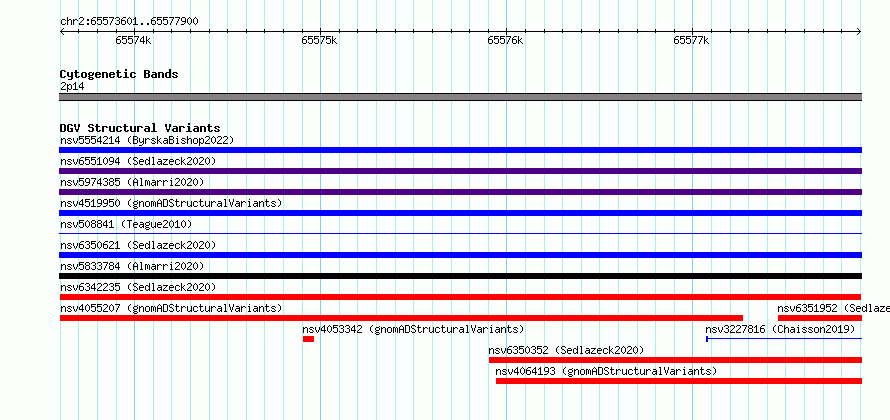Click the 65577k ruler tick label

tap(692, 40)
